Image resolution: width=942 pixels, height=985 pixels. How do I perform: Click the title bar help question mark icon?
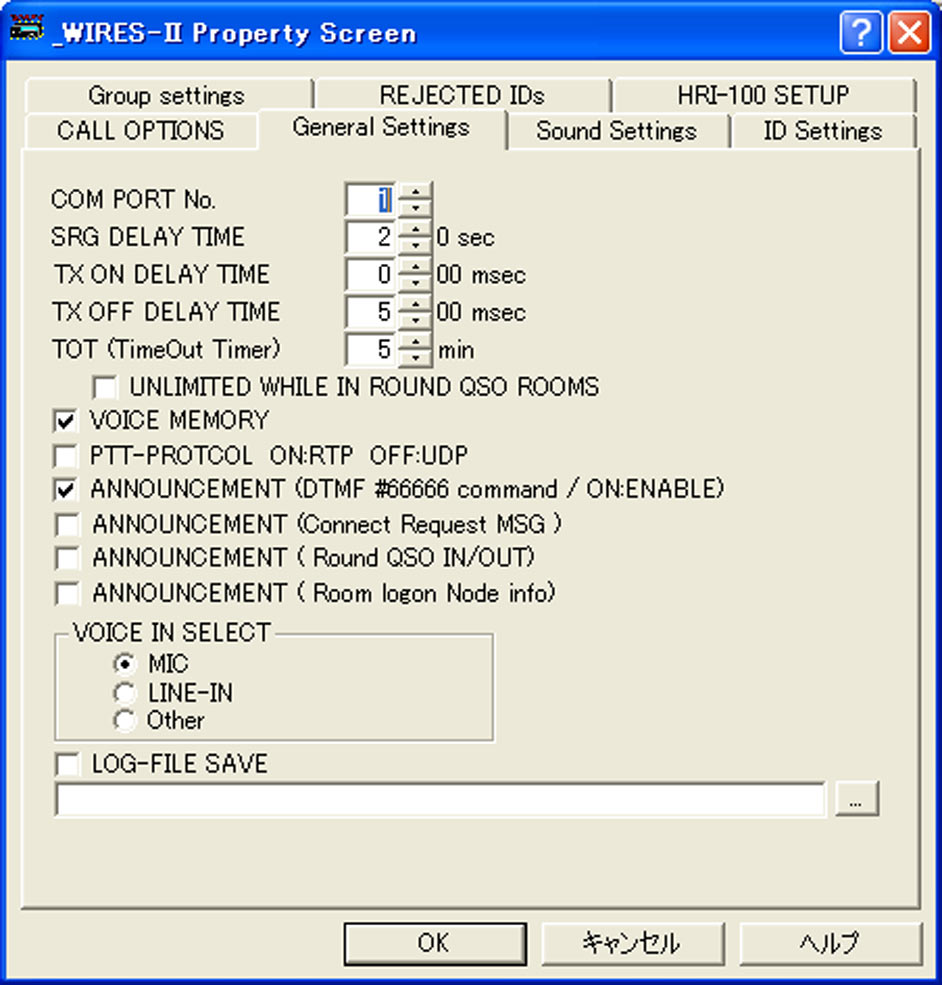coord(861,33)
